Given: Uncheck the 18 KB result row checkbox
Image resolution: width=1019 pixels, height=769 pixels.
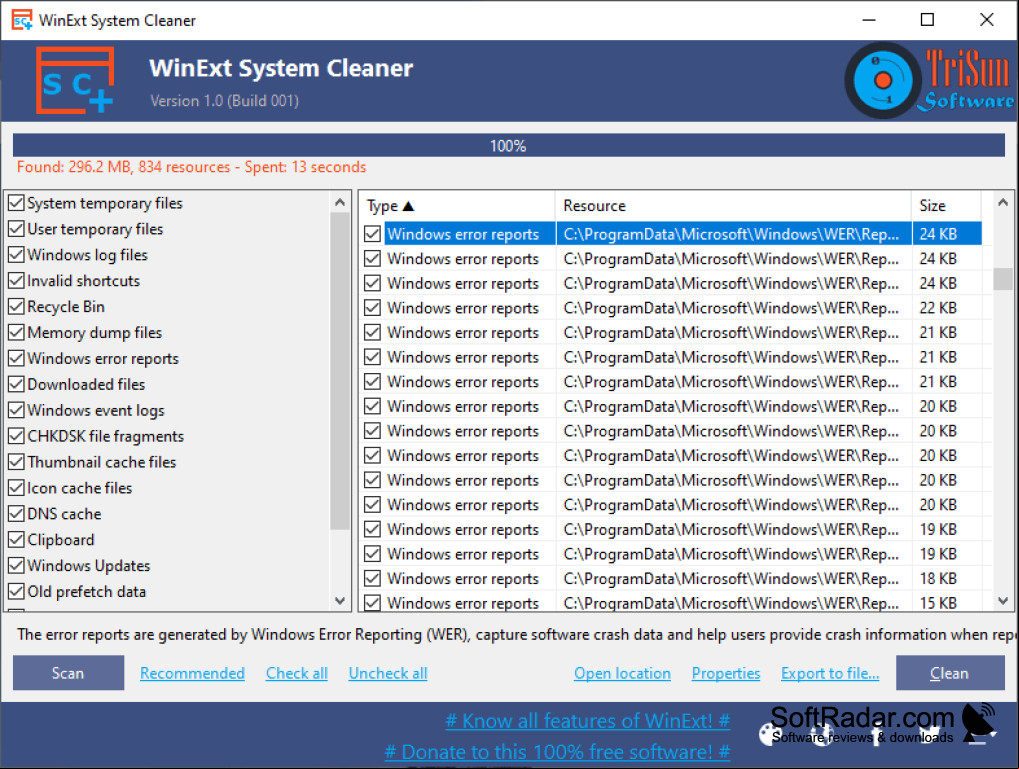Looking at the screenshot, I should (x=372, y=578).
